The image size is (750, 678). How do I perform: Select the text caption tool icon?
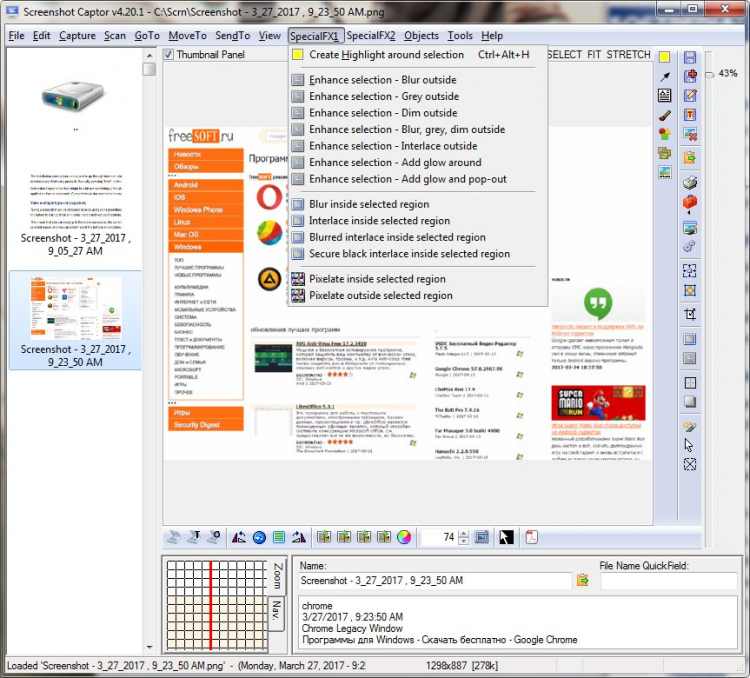[x=664, y=96]
